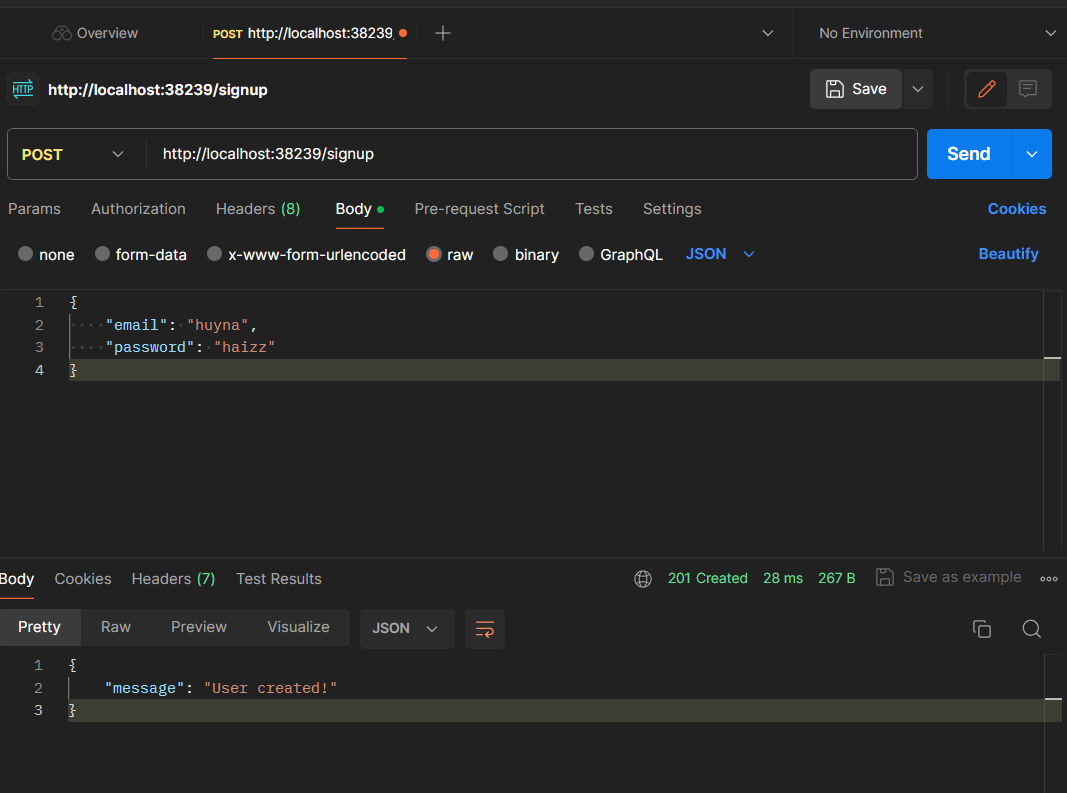Copy response using the copy icon
1067x793 pixels.
pos(982,629)
